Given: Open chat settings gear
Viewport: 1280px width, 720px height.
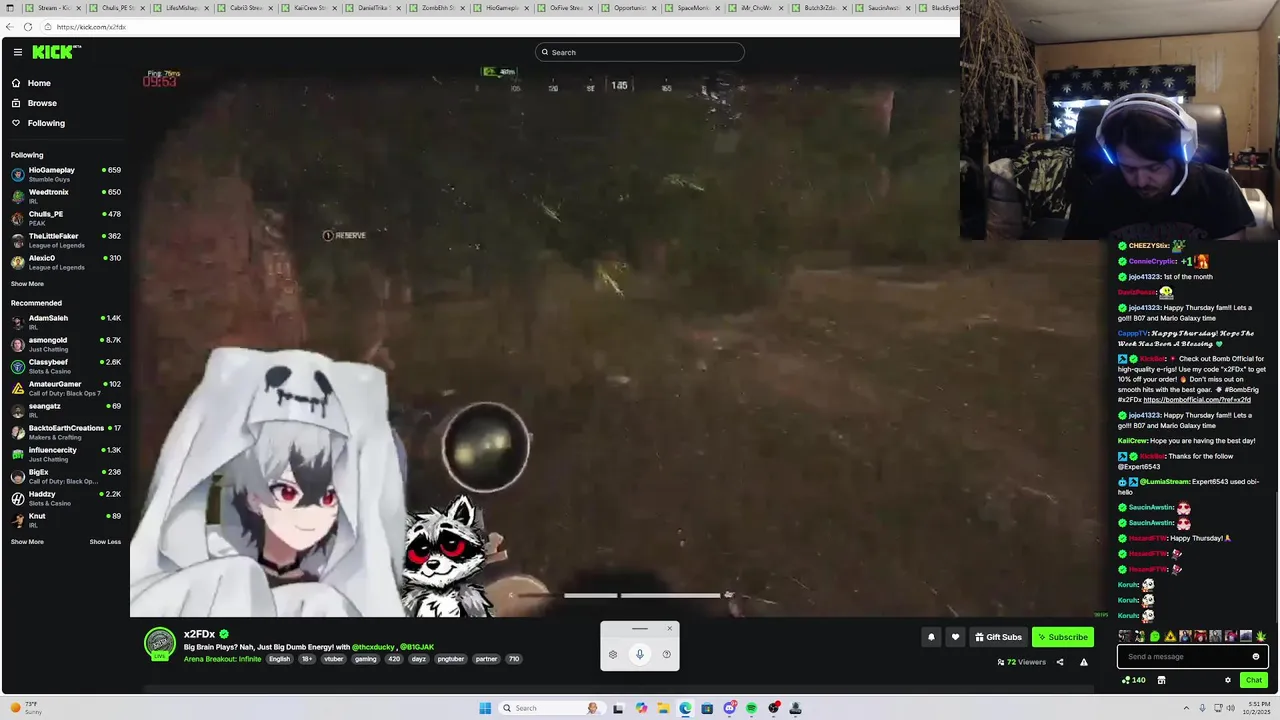Looking at the screenshot, I should coord(1228,680).
